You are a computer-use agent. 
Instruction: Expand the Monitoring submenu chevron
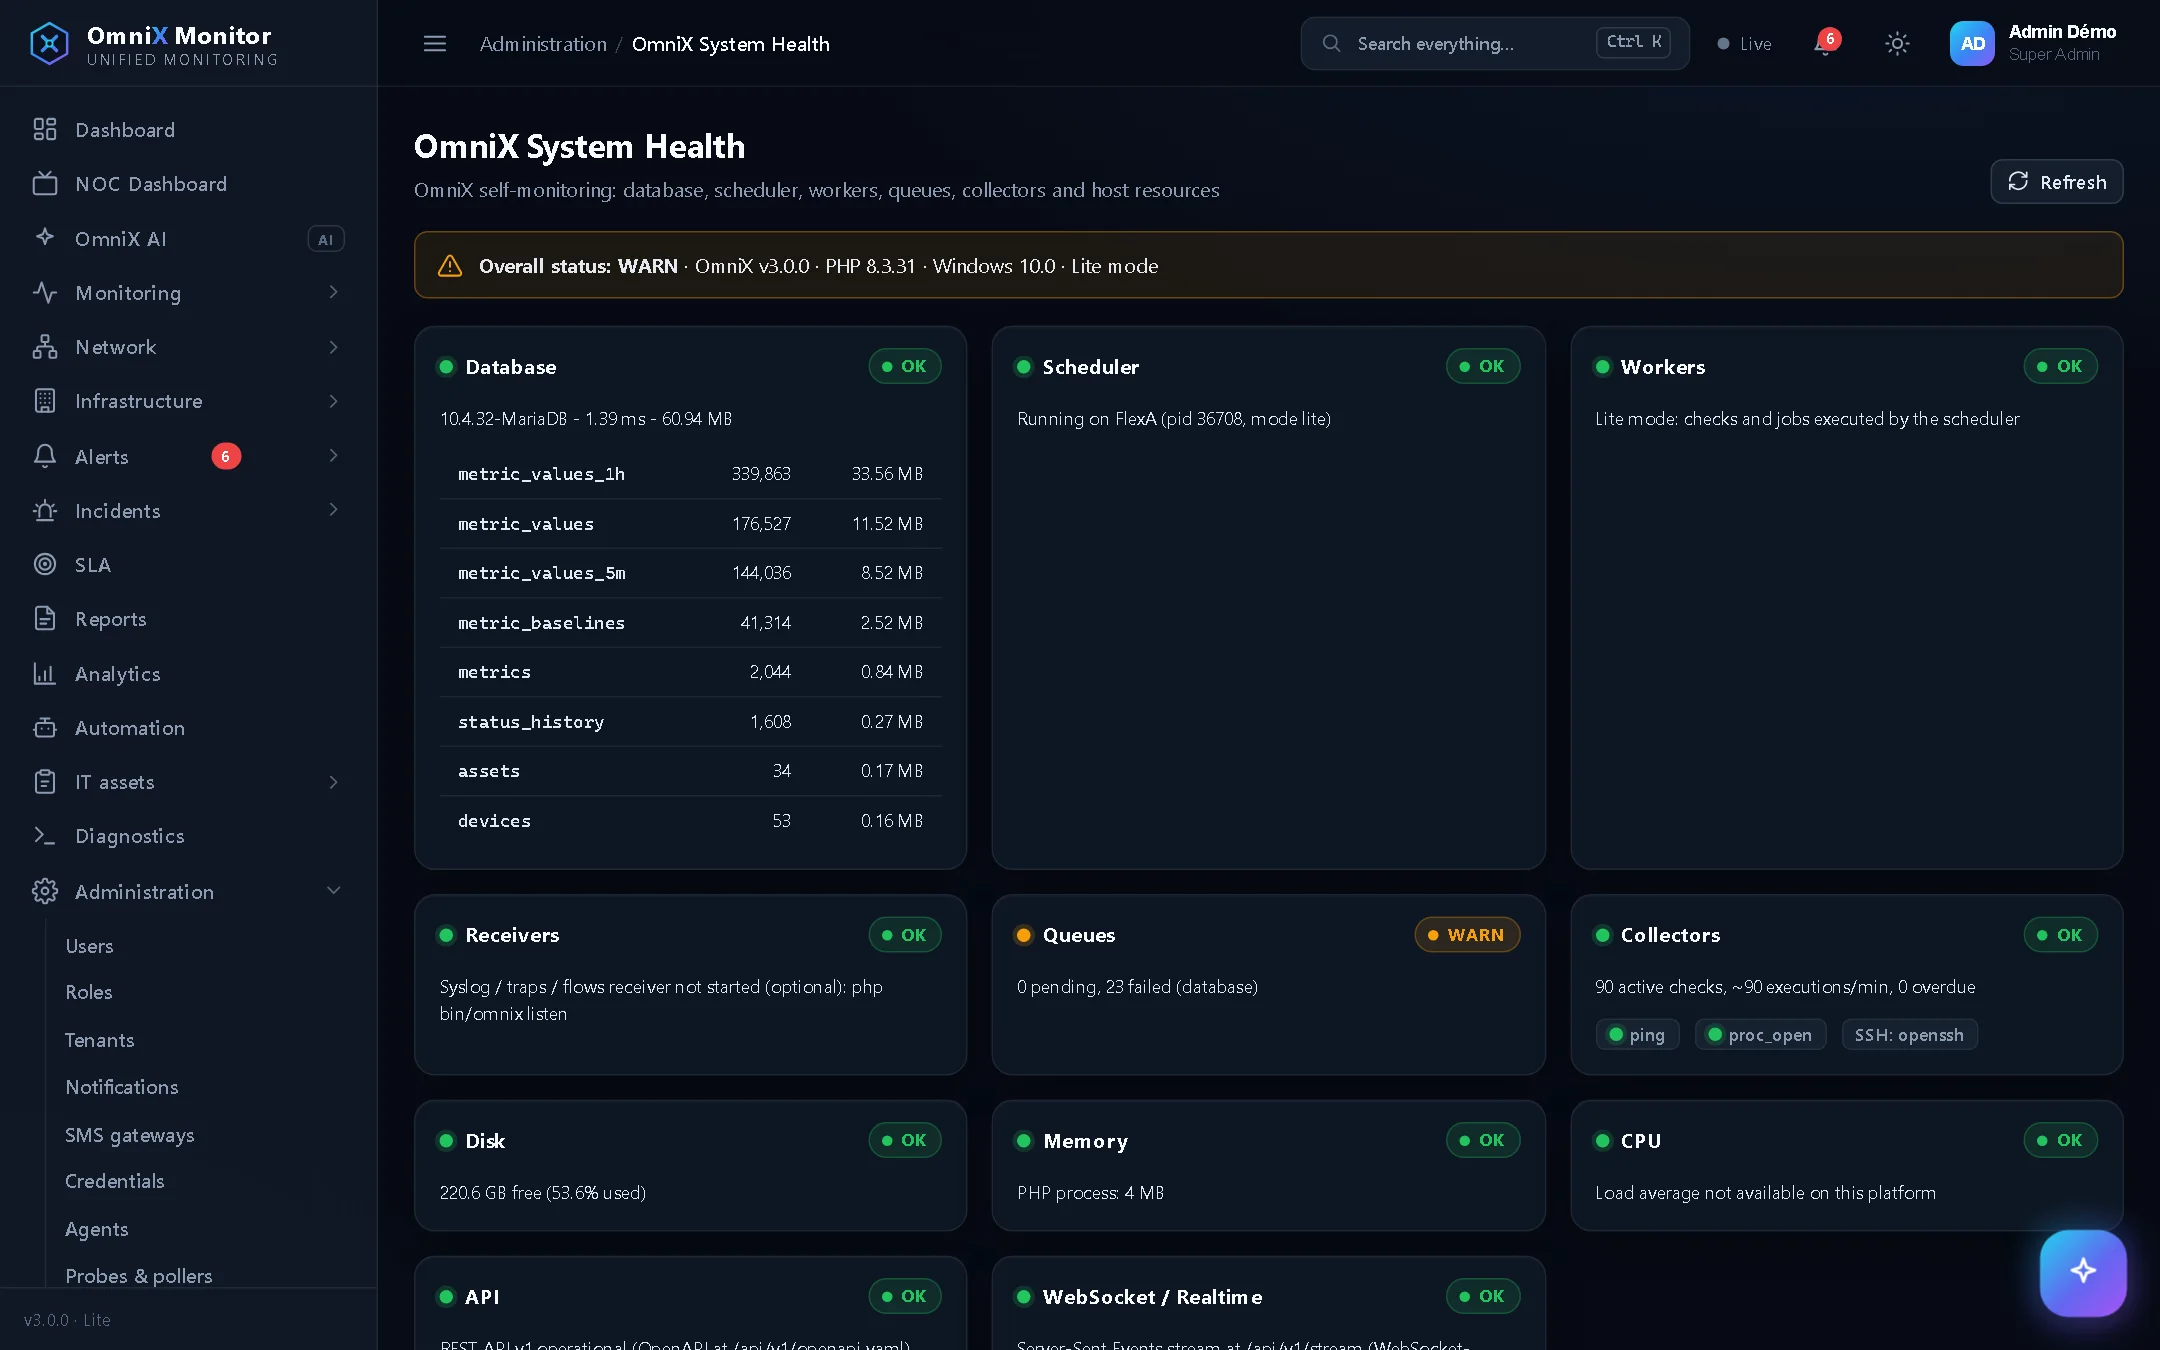(x=333, y=292)
